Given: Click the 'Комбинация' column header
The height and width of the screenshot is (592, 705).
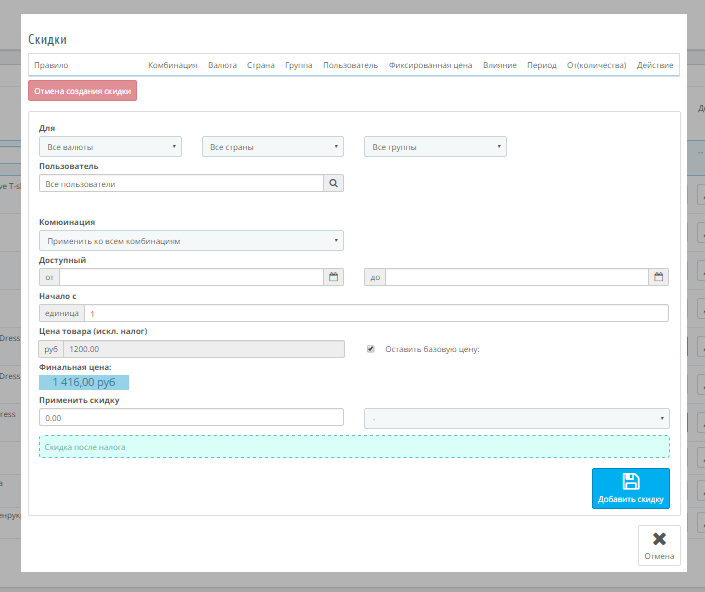Looking at the screenshot, I should point(172,65).
